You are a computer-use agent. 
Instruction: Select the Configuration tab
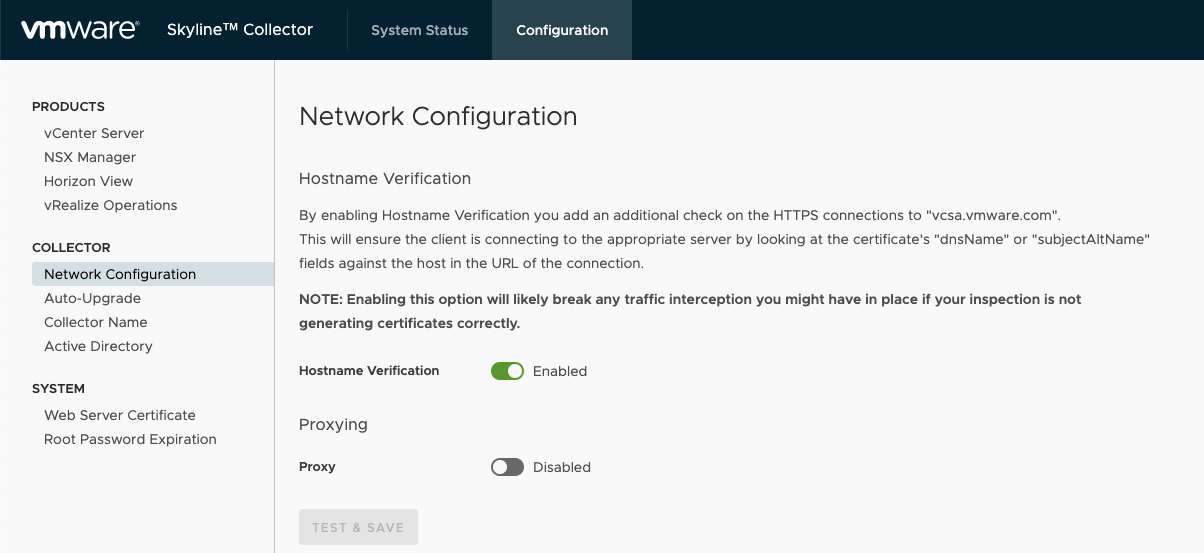pos(562,30)
